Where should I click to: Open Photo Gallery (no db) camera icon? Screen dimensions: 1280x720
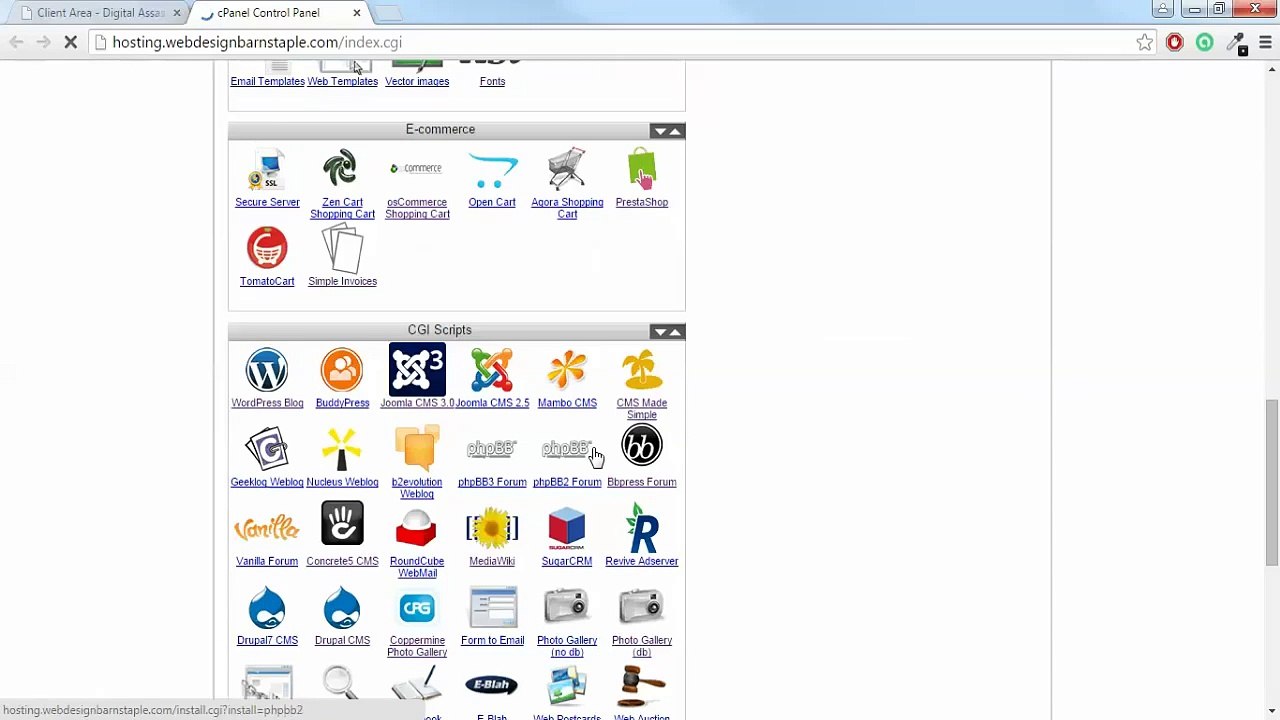coord(567,607)
